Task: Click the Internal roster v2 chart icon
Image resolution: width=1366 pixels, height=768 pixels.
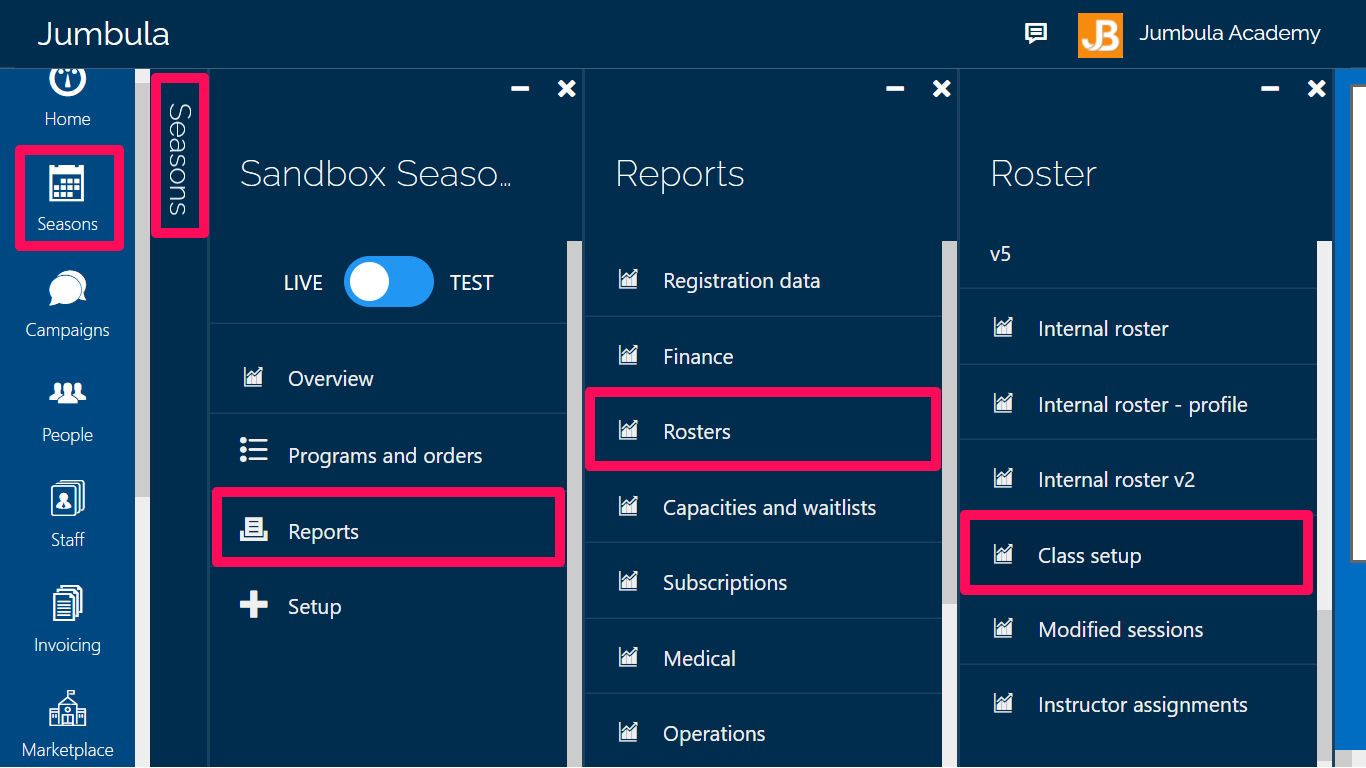Action: (1003, 477)
